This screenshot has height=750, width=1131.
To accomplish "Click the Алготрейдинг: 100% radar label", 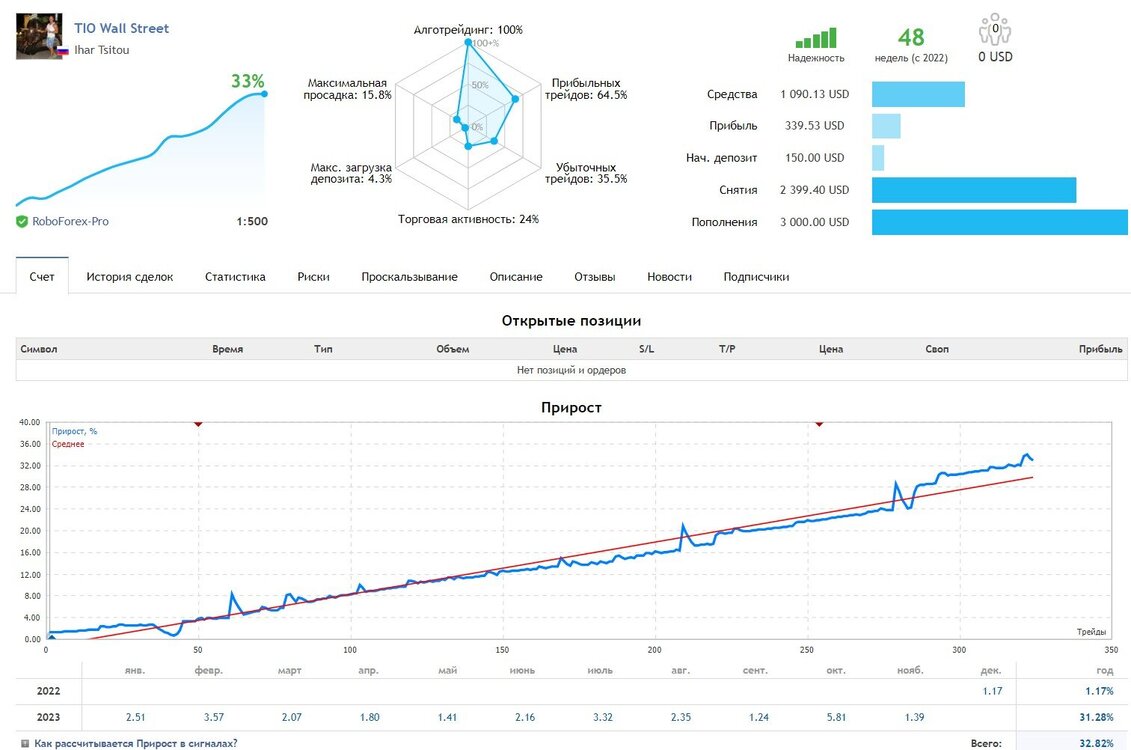I will (468, 30).
